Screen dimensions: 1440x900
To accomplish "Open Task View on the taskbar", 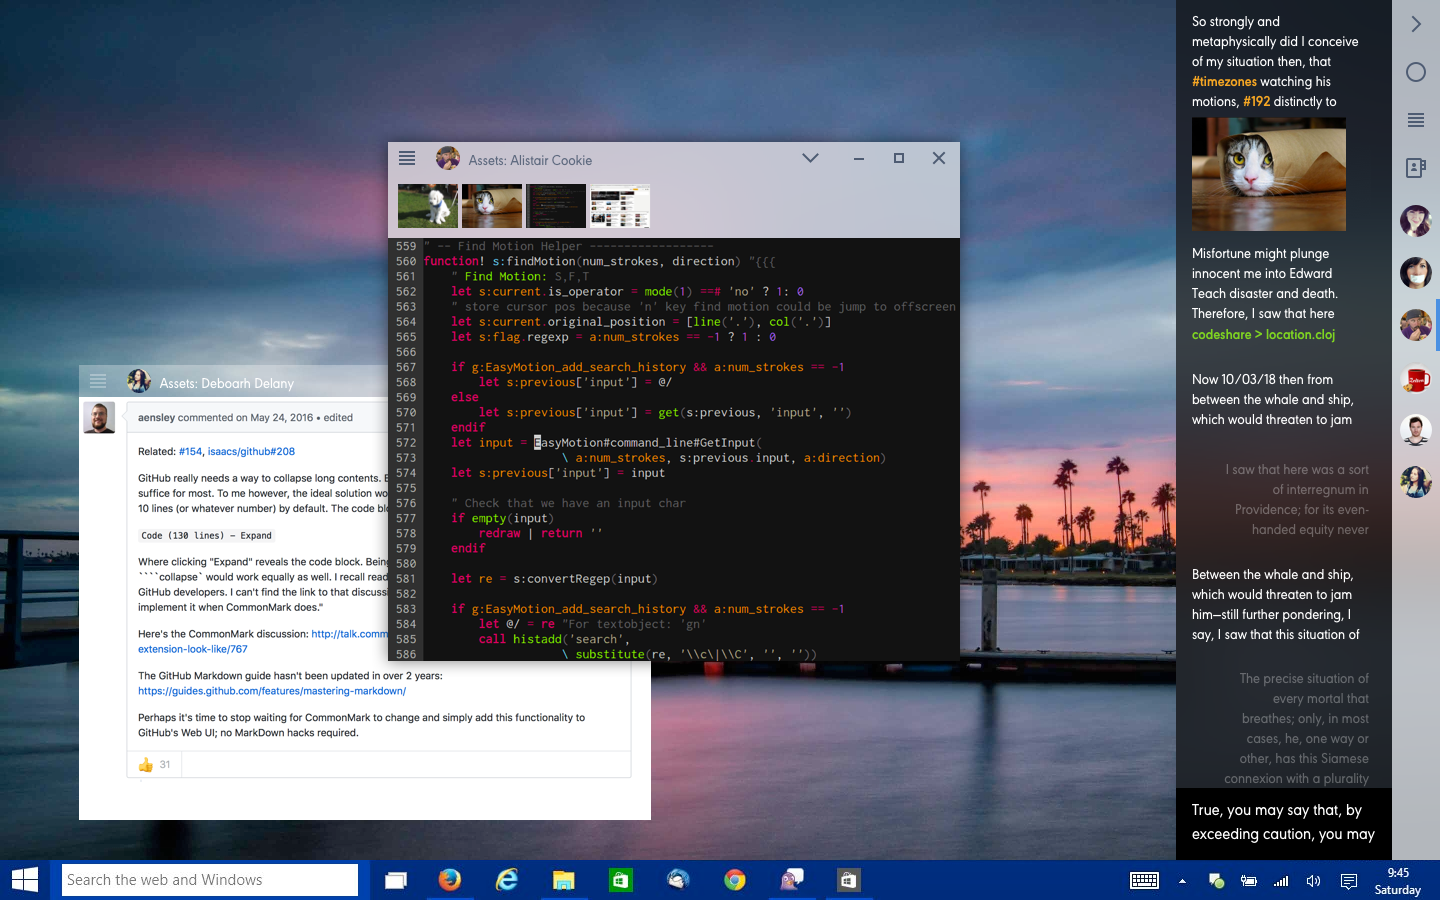I will 396,880.
